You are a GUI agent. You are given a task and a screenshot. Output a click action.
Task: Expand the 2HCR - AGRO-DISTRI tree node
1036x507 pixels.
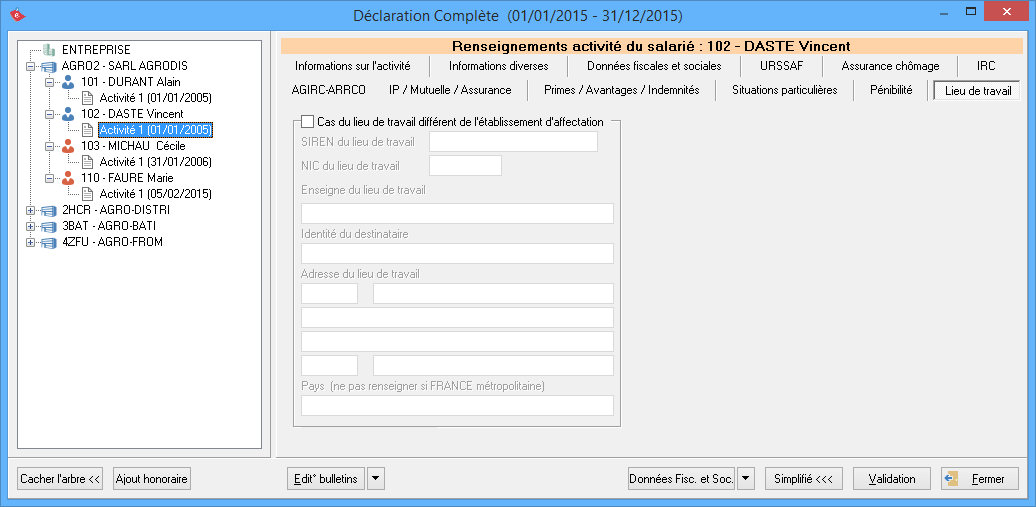click(31, 211)
